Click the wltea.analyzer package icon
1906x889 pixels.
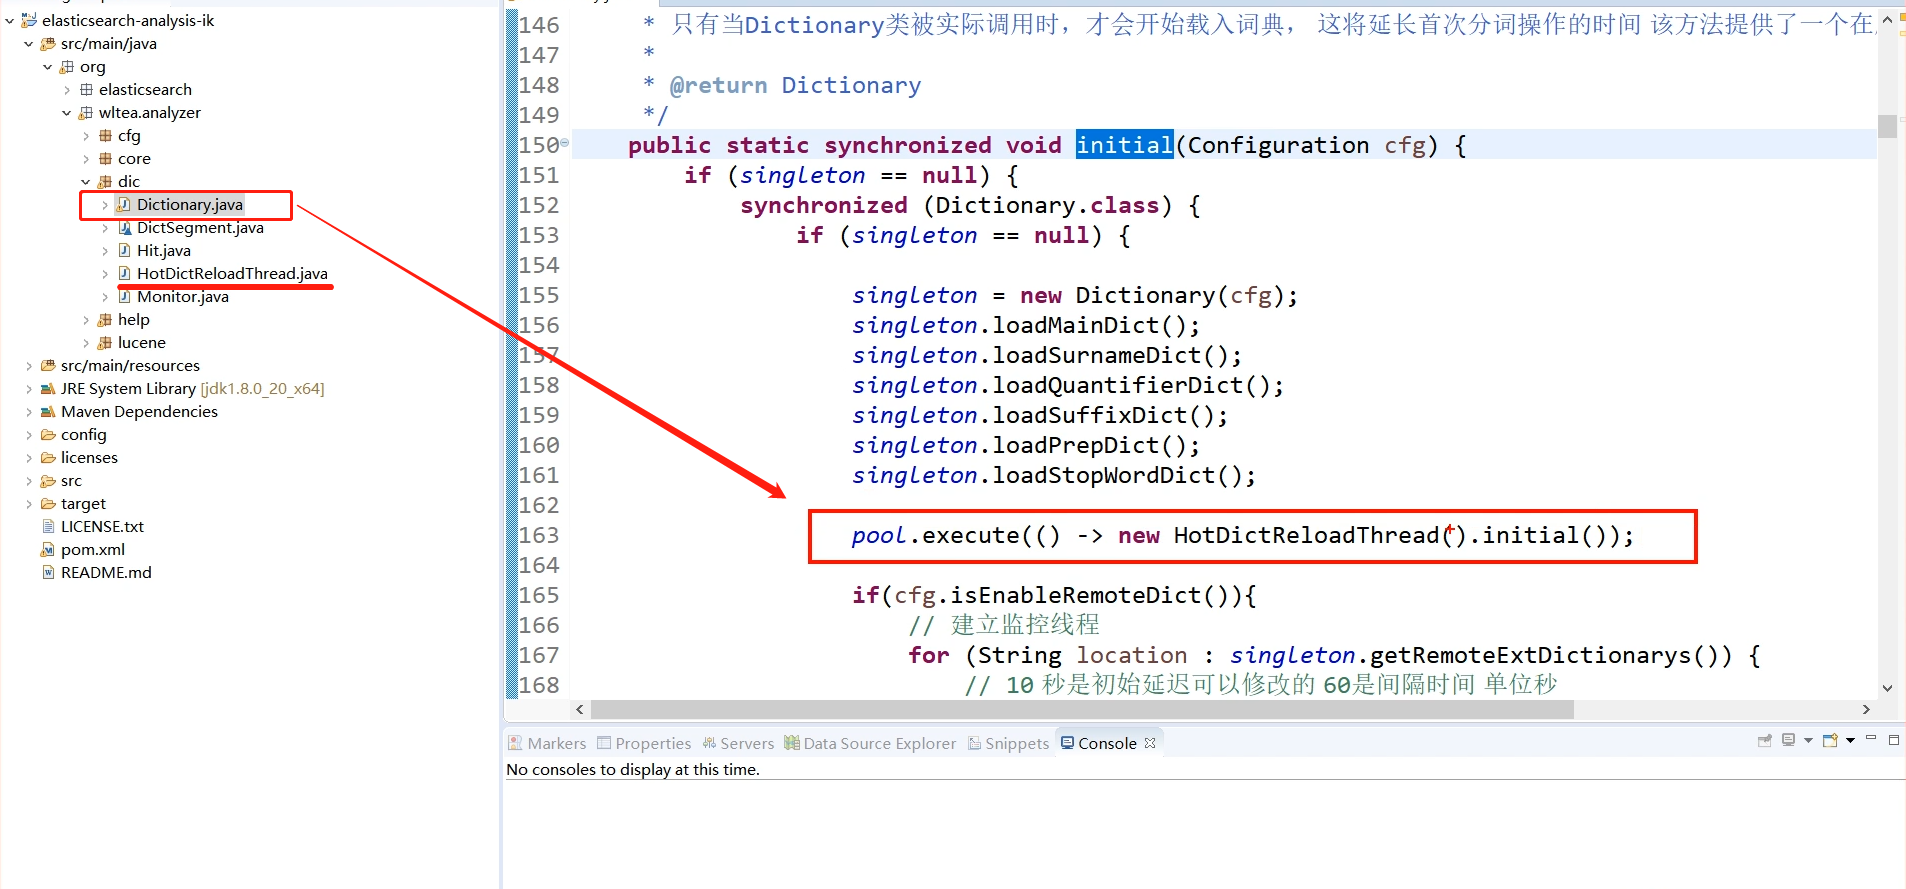(86, 112)
